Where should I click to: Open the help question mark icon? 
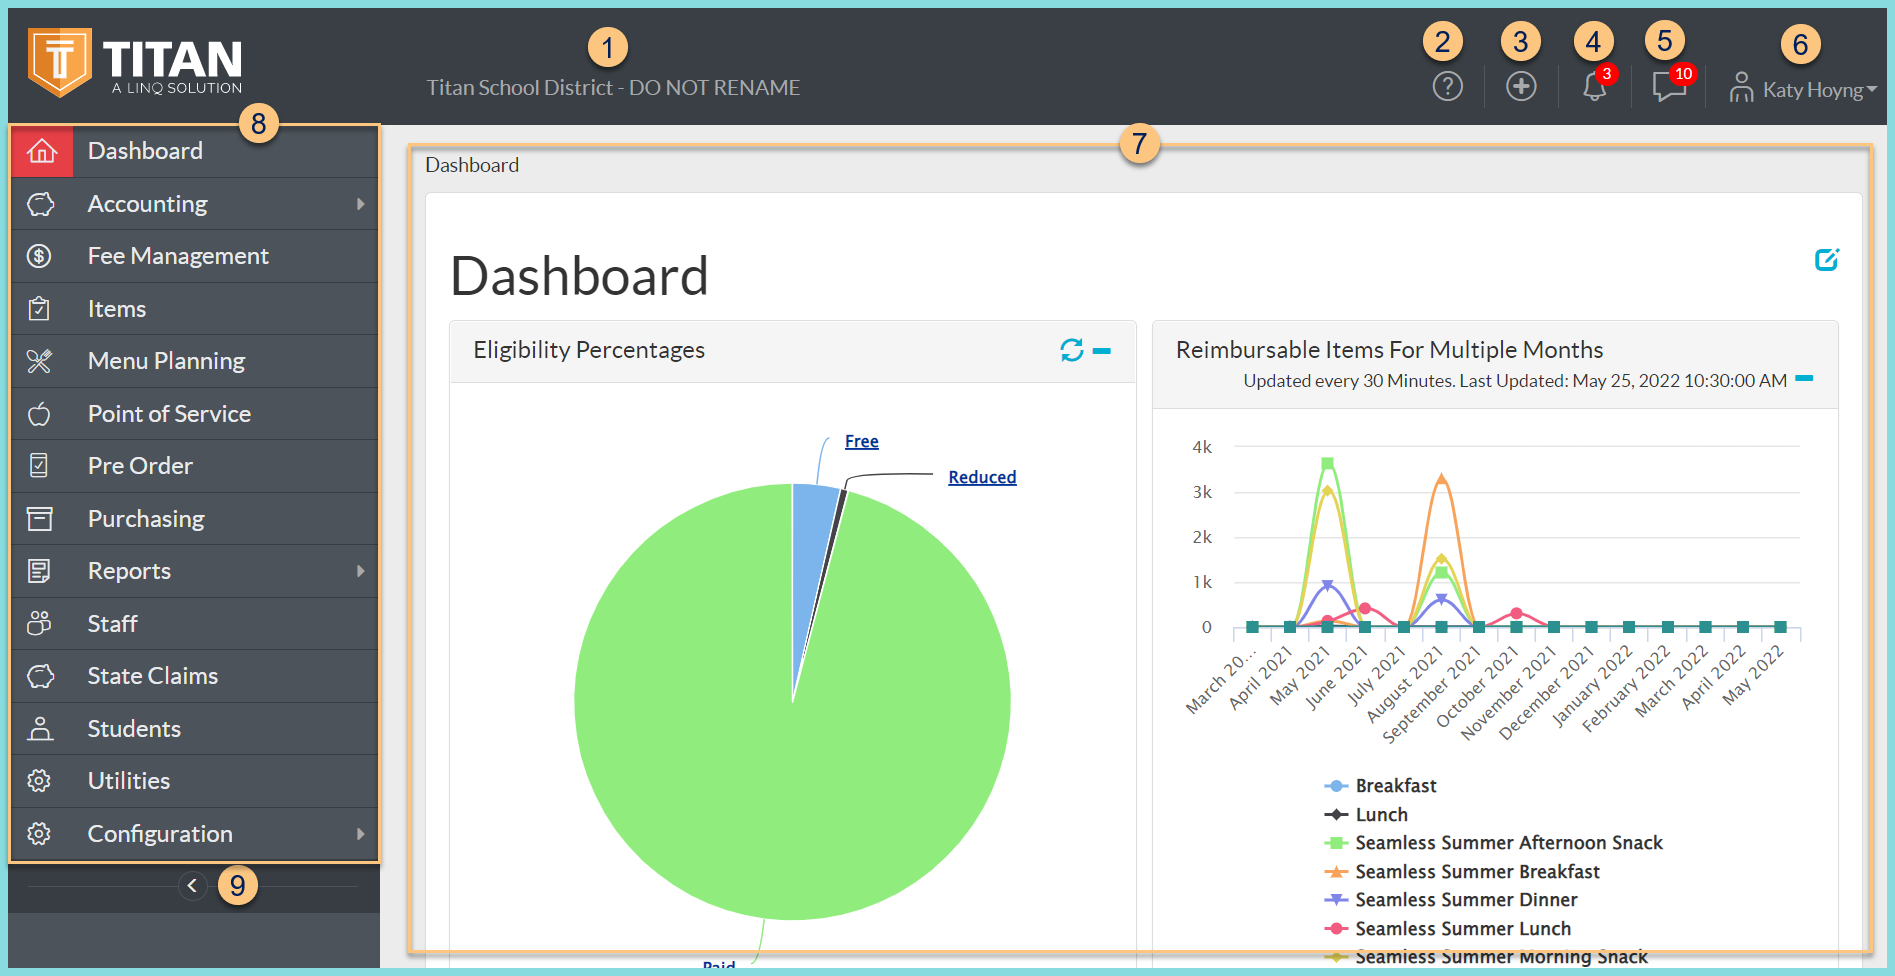click(x=1447, y=86)
